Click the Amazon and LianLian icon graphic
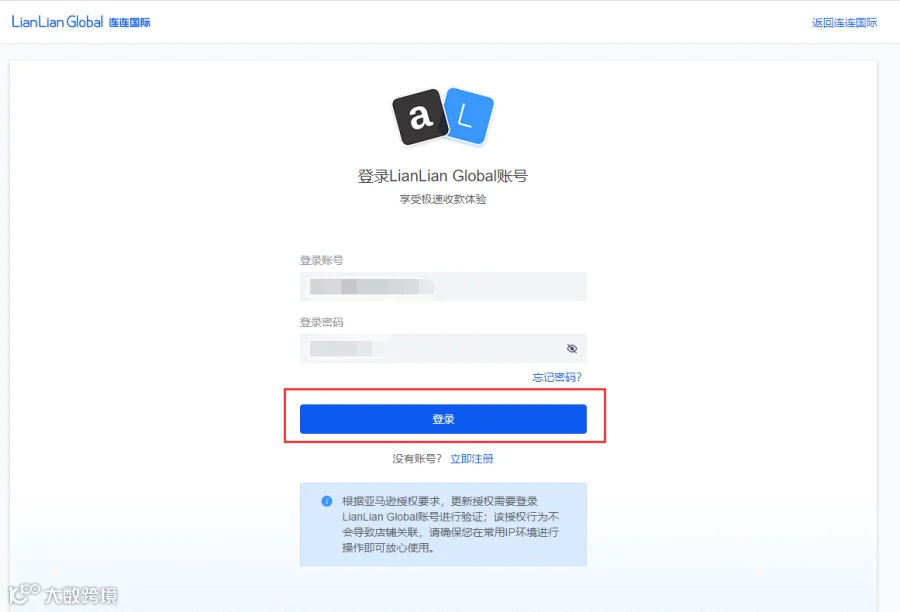 [443, 117]
